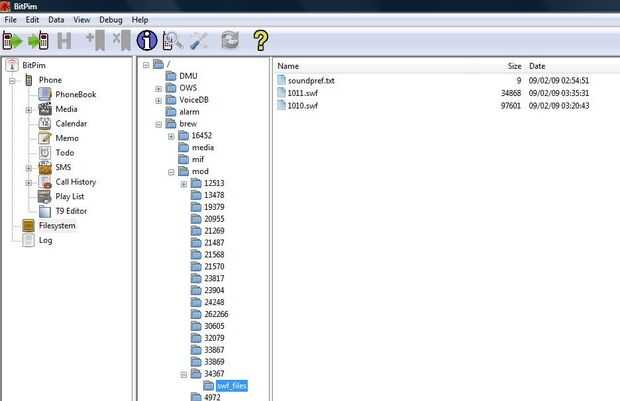Image resolution: width=620 pixels, height=401 pixels.
Task: Click the Delete bookmark-style toolbar icon
Action: (121, 40)
